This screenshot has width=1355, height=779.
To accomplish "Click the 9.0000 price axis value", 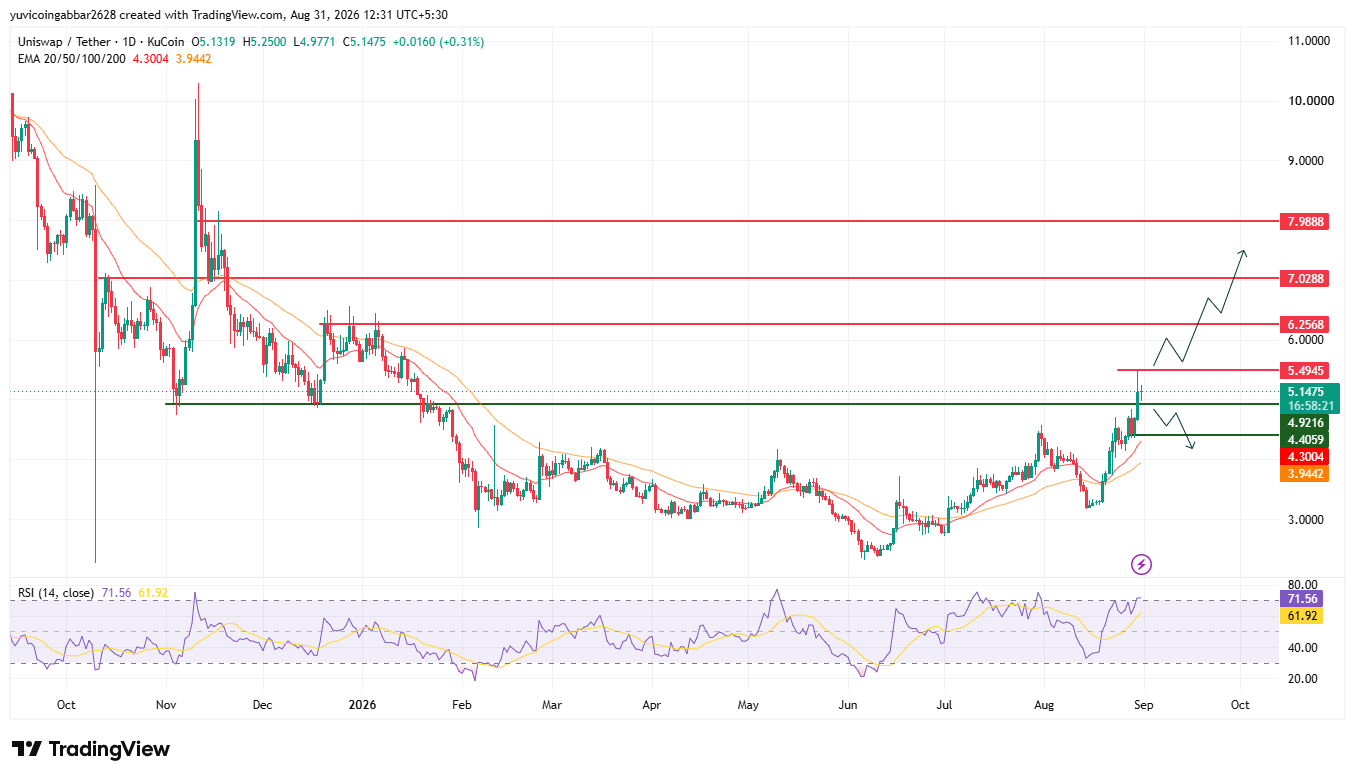I will 1308,161.
